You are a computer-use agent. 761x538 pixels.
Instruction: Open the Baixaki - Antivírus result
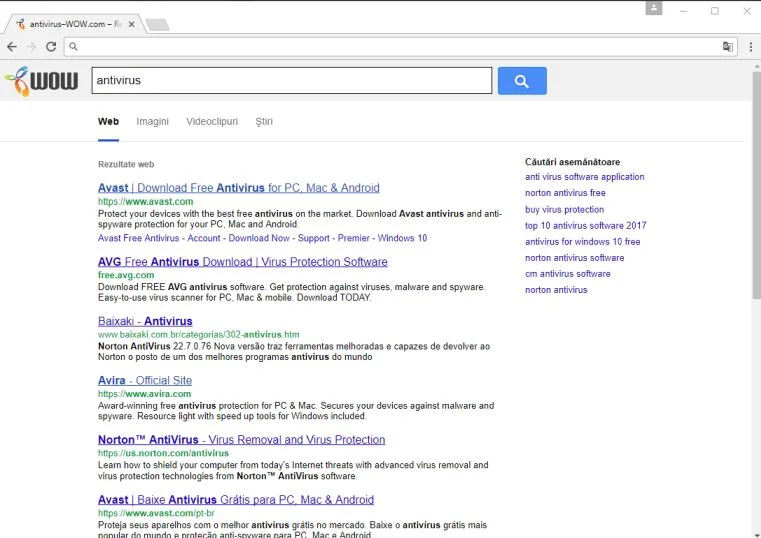(x=145, y=321)
